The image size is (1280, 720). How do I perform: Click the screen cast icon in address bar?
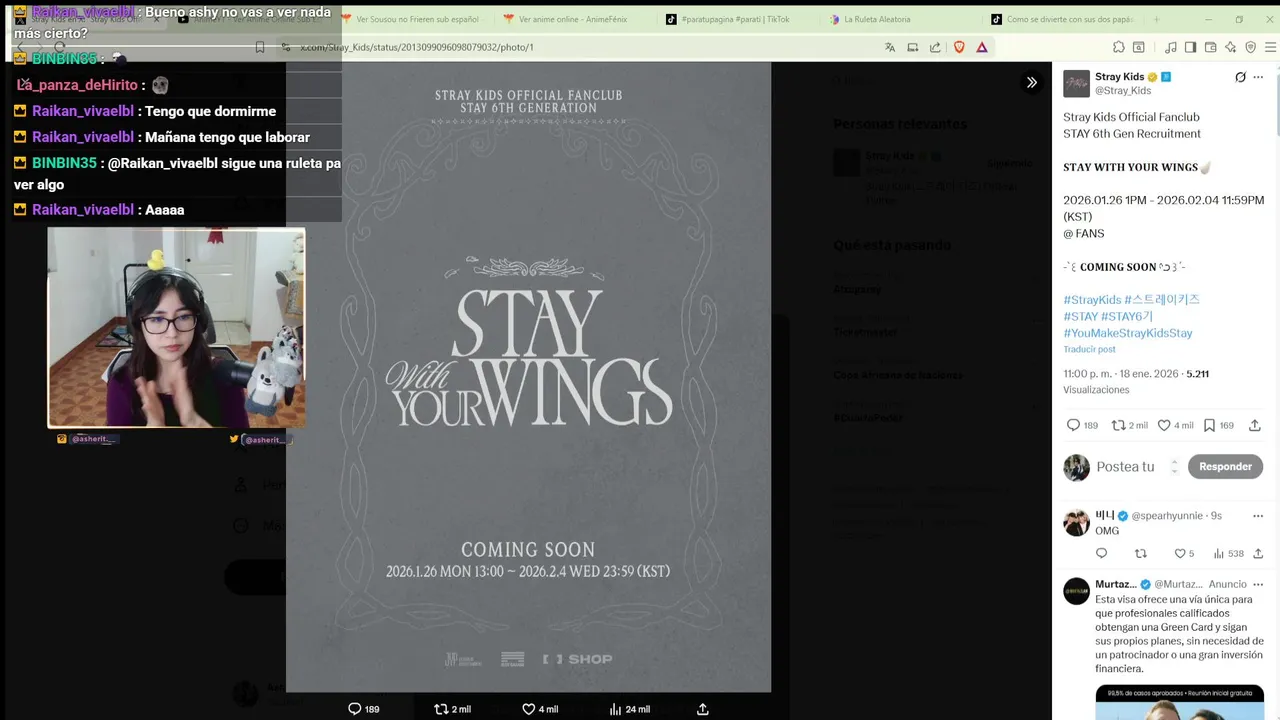(912, 47)
